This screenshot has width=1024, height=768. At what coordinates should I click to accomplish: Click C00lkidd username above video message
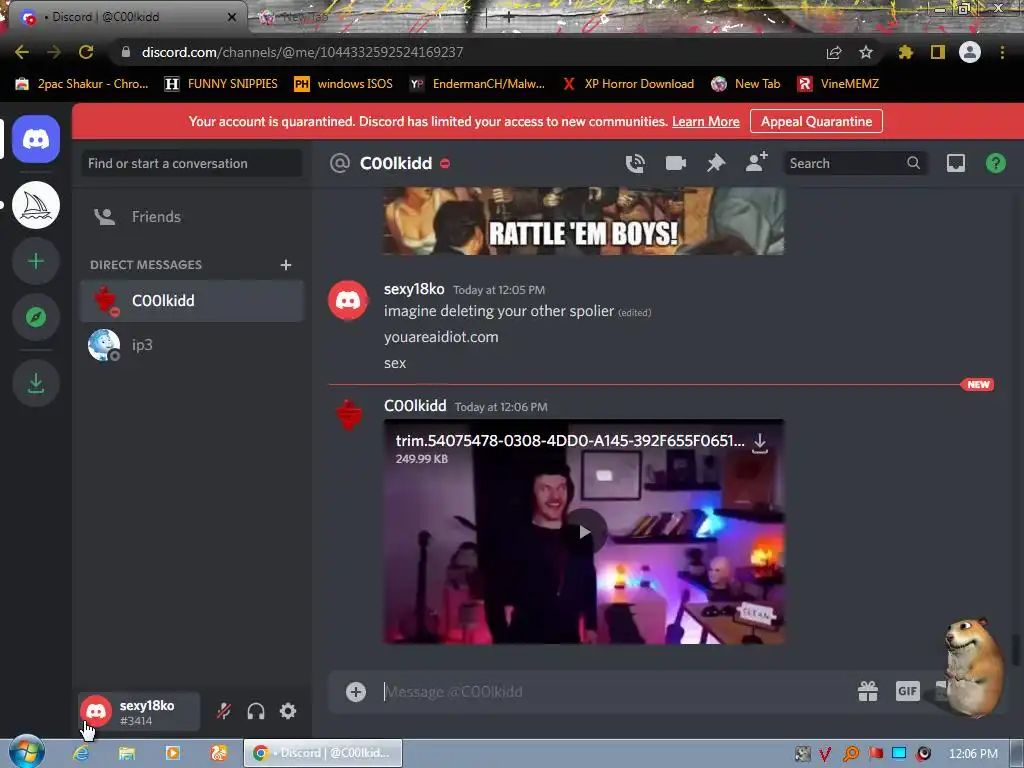pyautogui.click(x=415, y=406)
